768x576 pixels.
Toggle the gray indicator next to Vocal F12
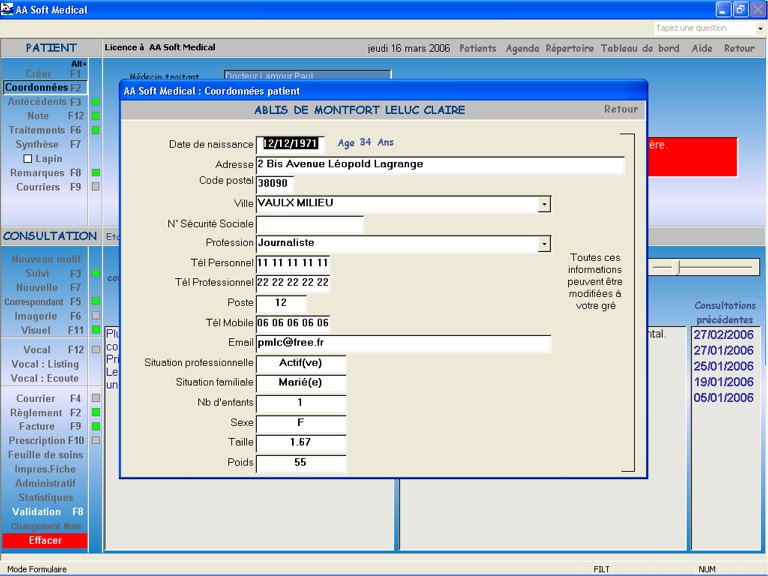[96, 350]
